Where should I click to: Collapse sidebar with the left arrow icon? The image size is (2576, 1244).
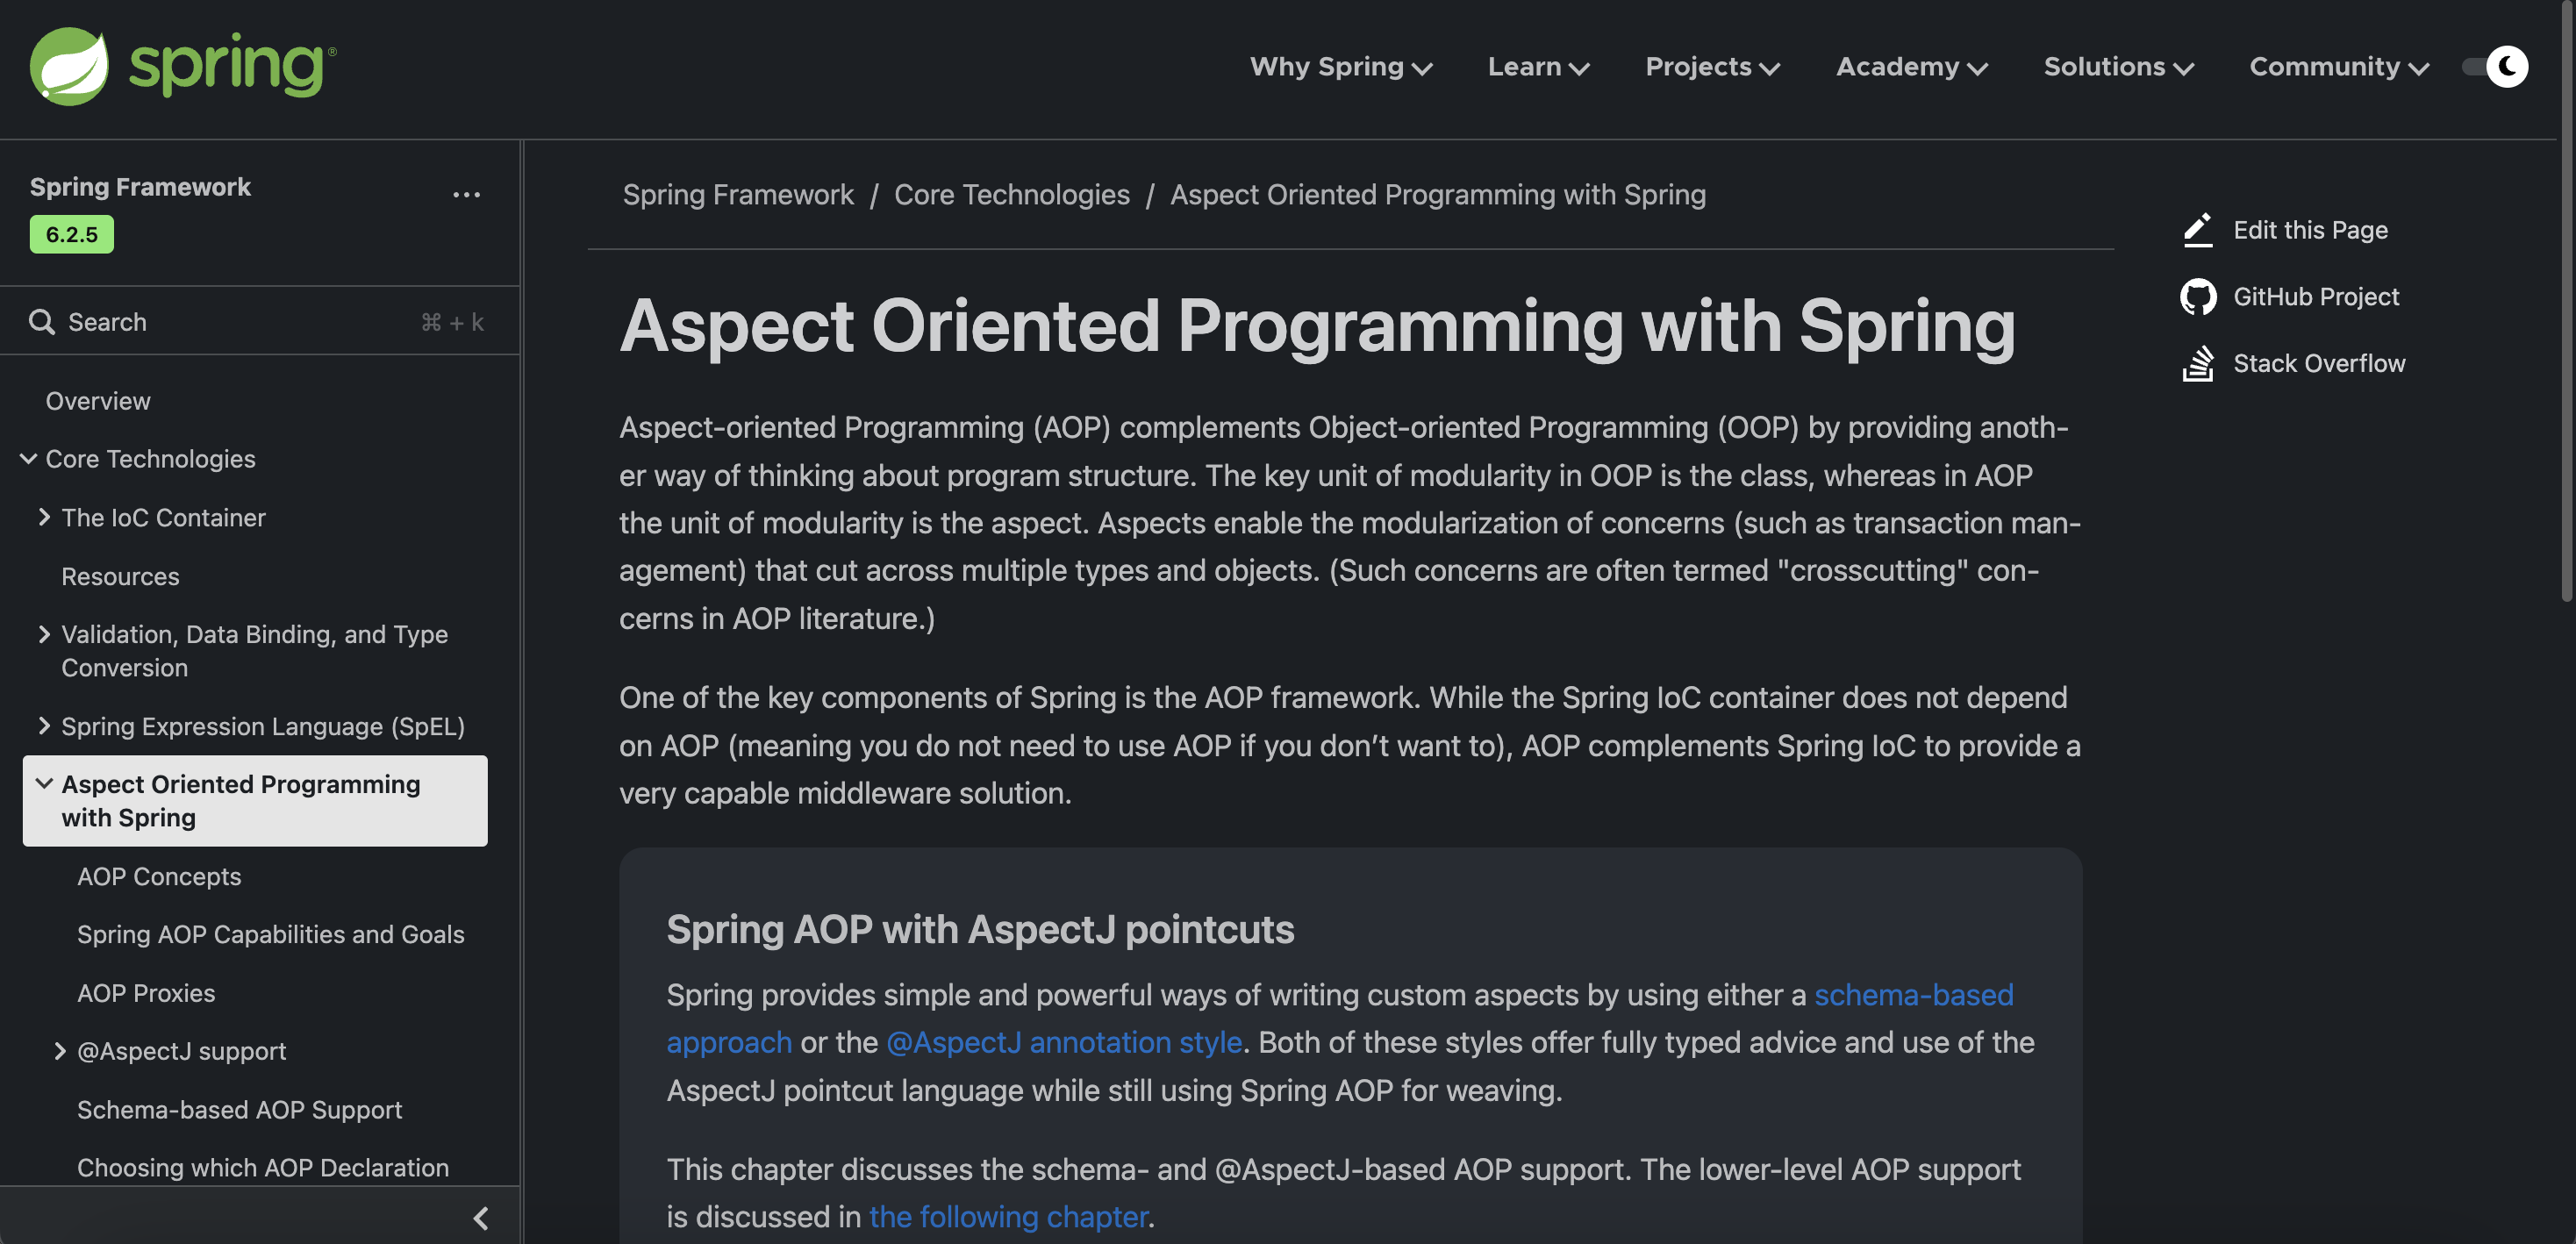coord(480,1218)
